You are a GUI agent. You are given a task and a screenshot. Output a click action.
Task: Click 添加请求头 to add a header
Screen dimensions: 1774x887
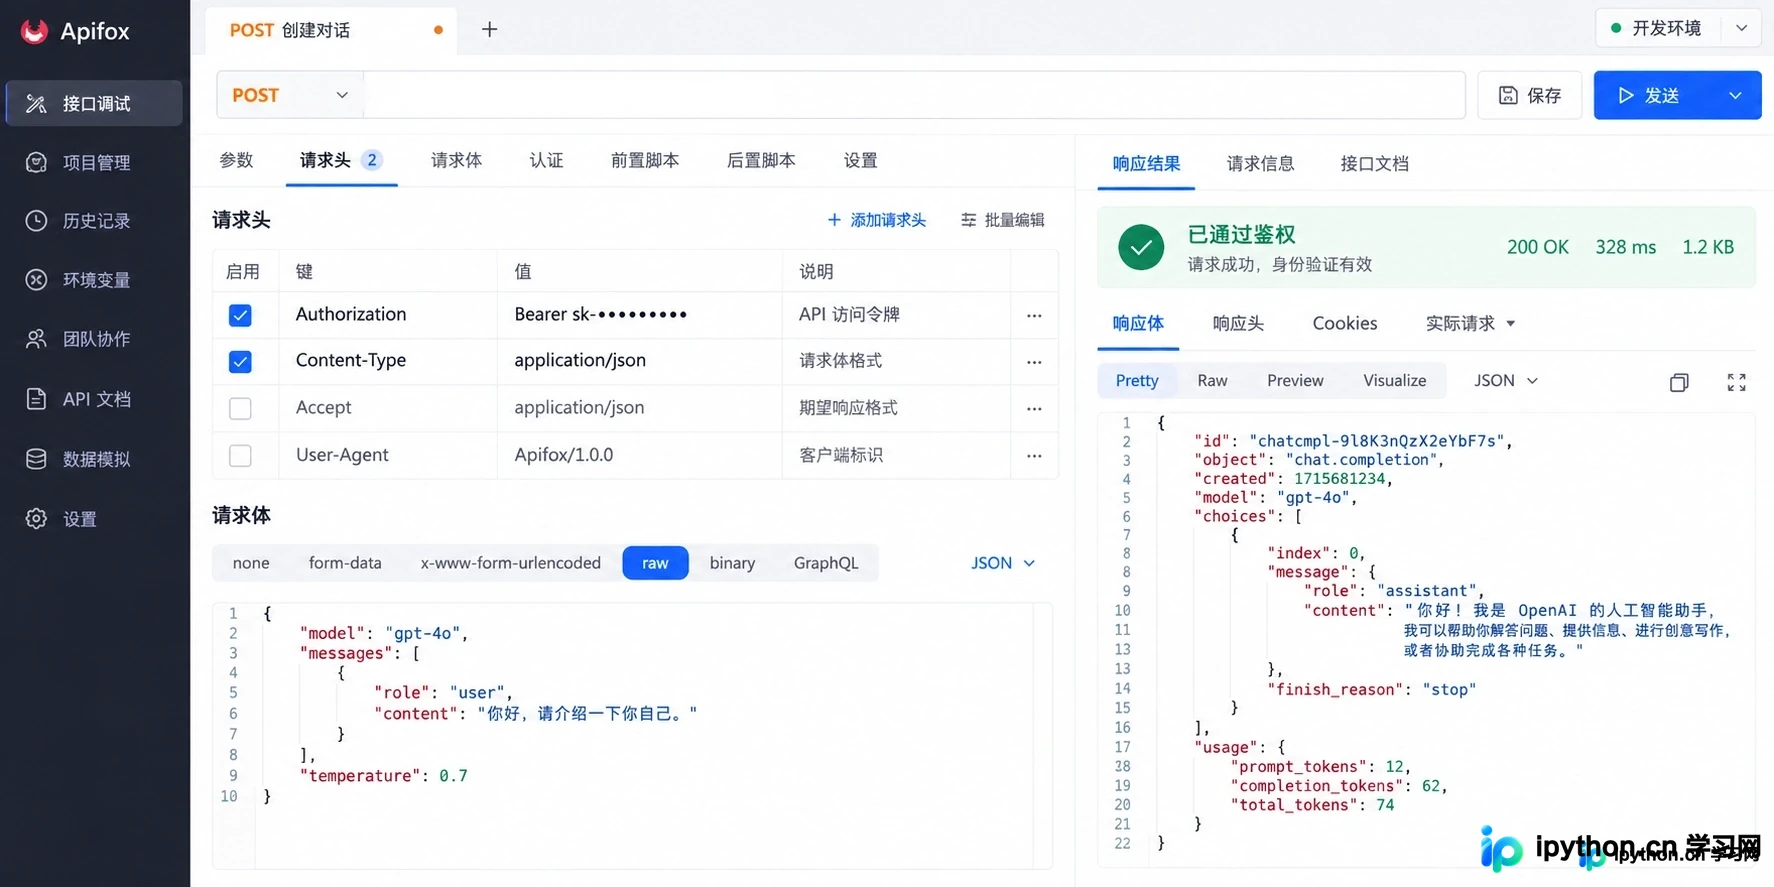point(877,220)
